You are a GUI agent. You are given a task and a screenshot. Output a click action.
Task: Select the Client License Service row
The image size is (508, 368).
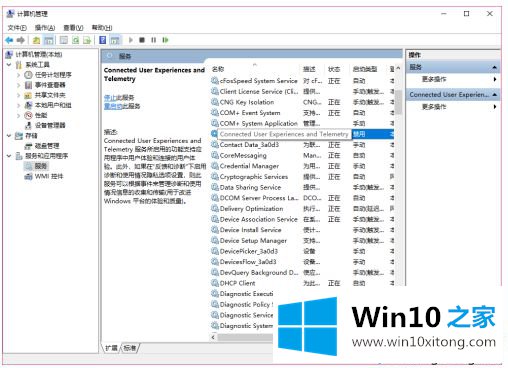point(259,92)
